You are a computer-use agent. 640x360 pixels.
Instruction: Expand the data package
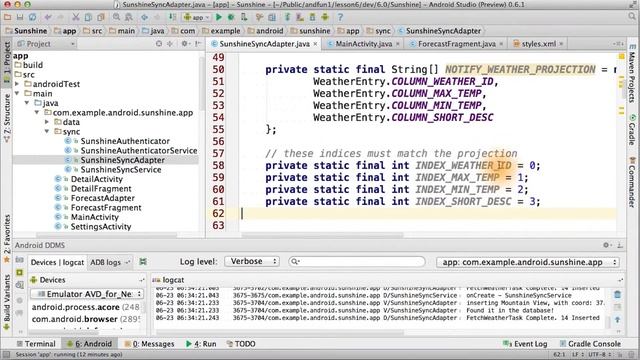pos(47,122)
